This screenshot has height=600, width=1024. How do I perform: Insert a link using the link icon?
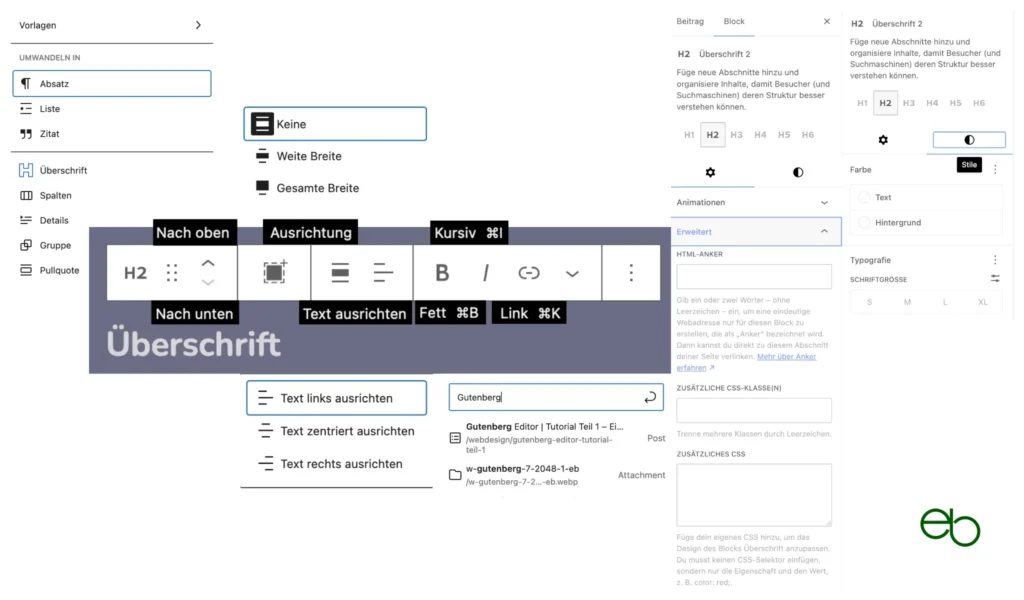(529, 273)
